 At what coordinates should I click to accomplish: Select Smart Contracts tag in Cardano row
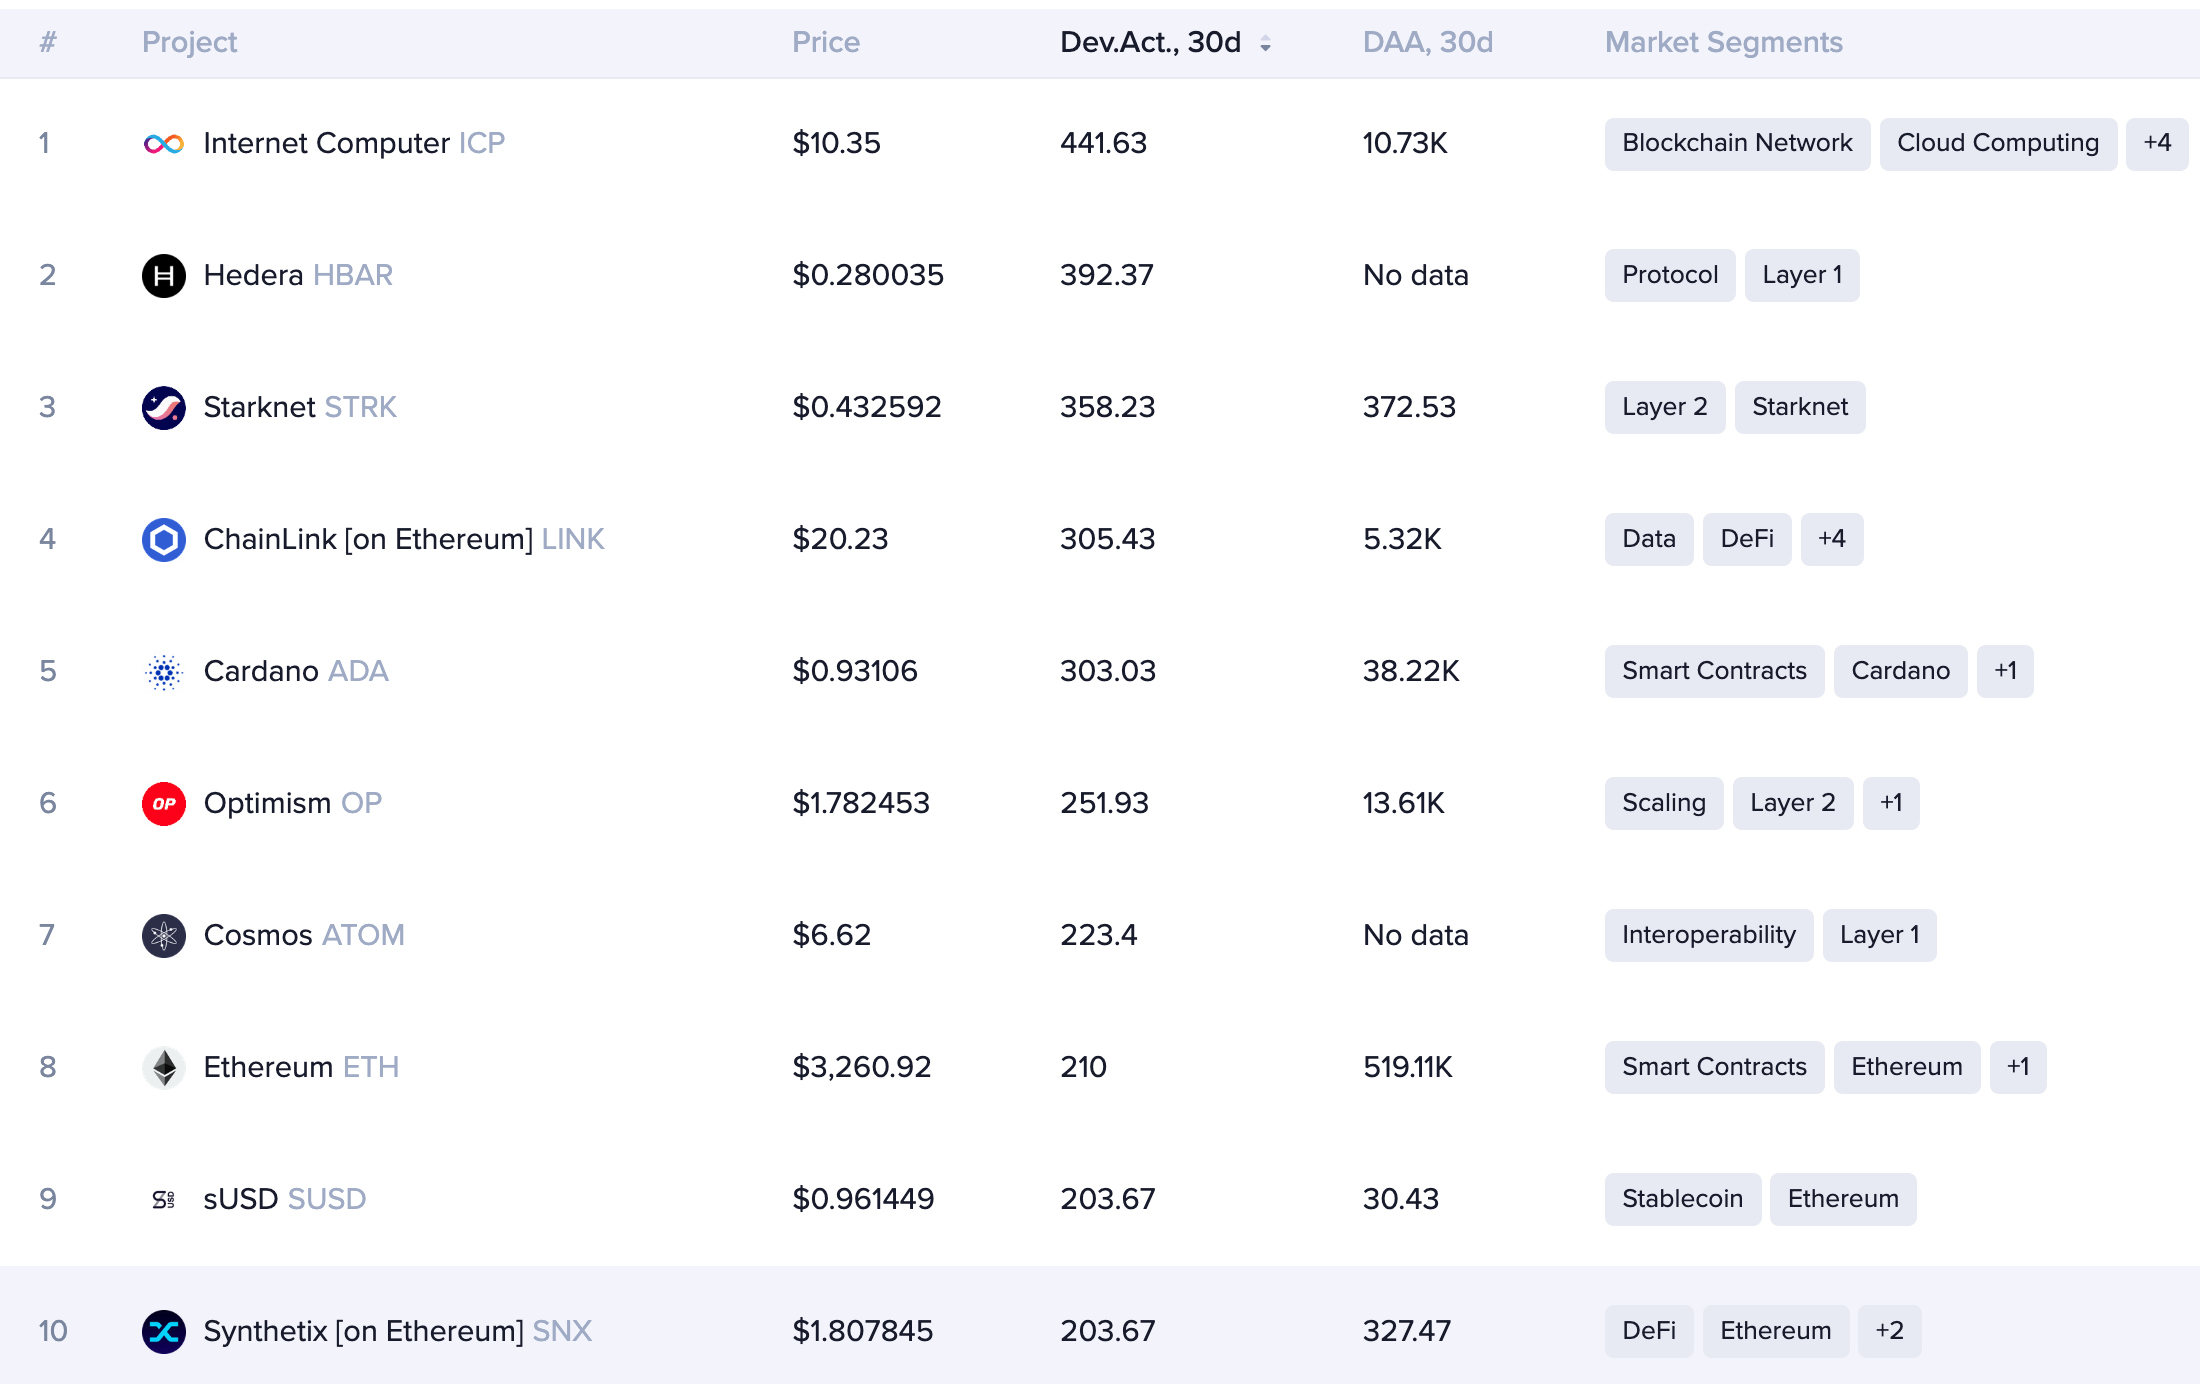1714,672
